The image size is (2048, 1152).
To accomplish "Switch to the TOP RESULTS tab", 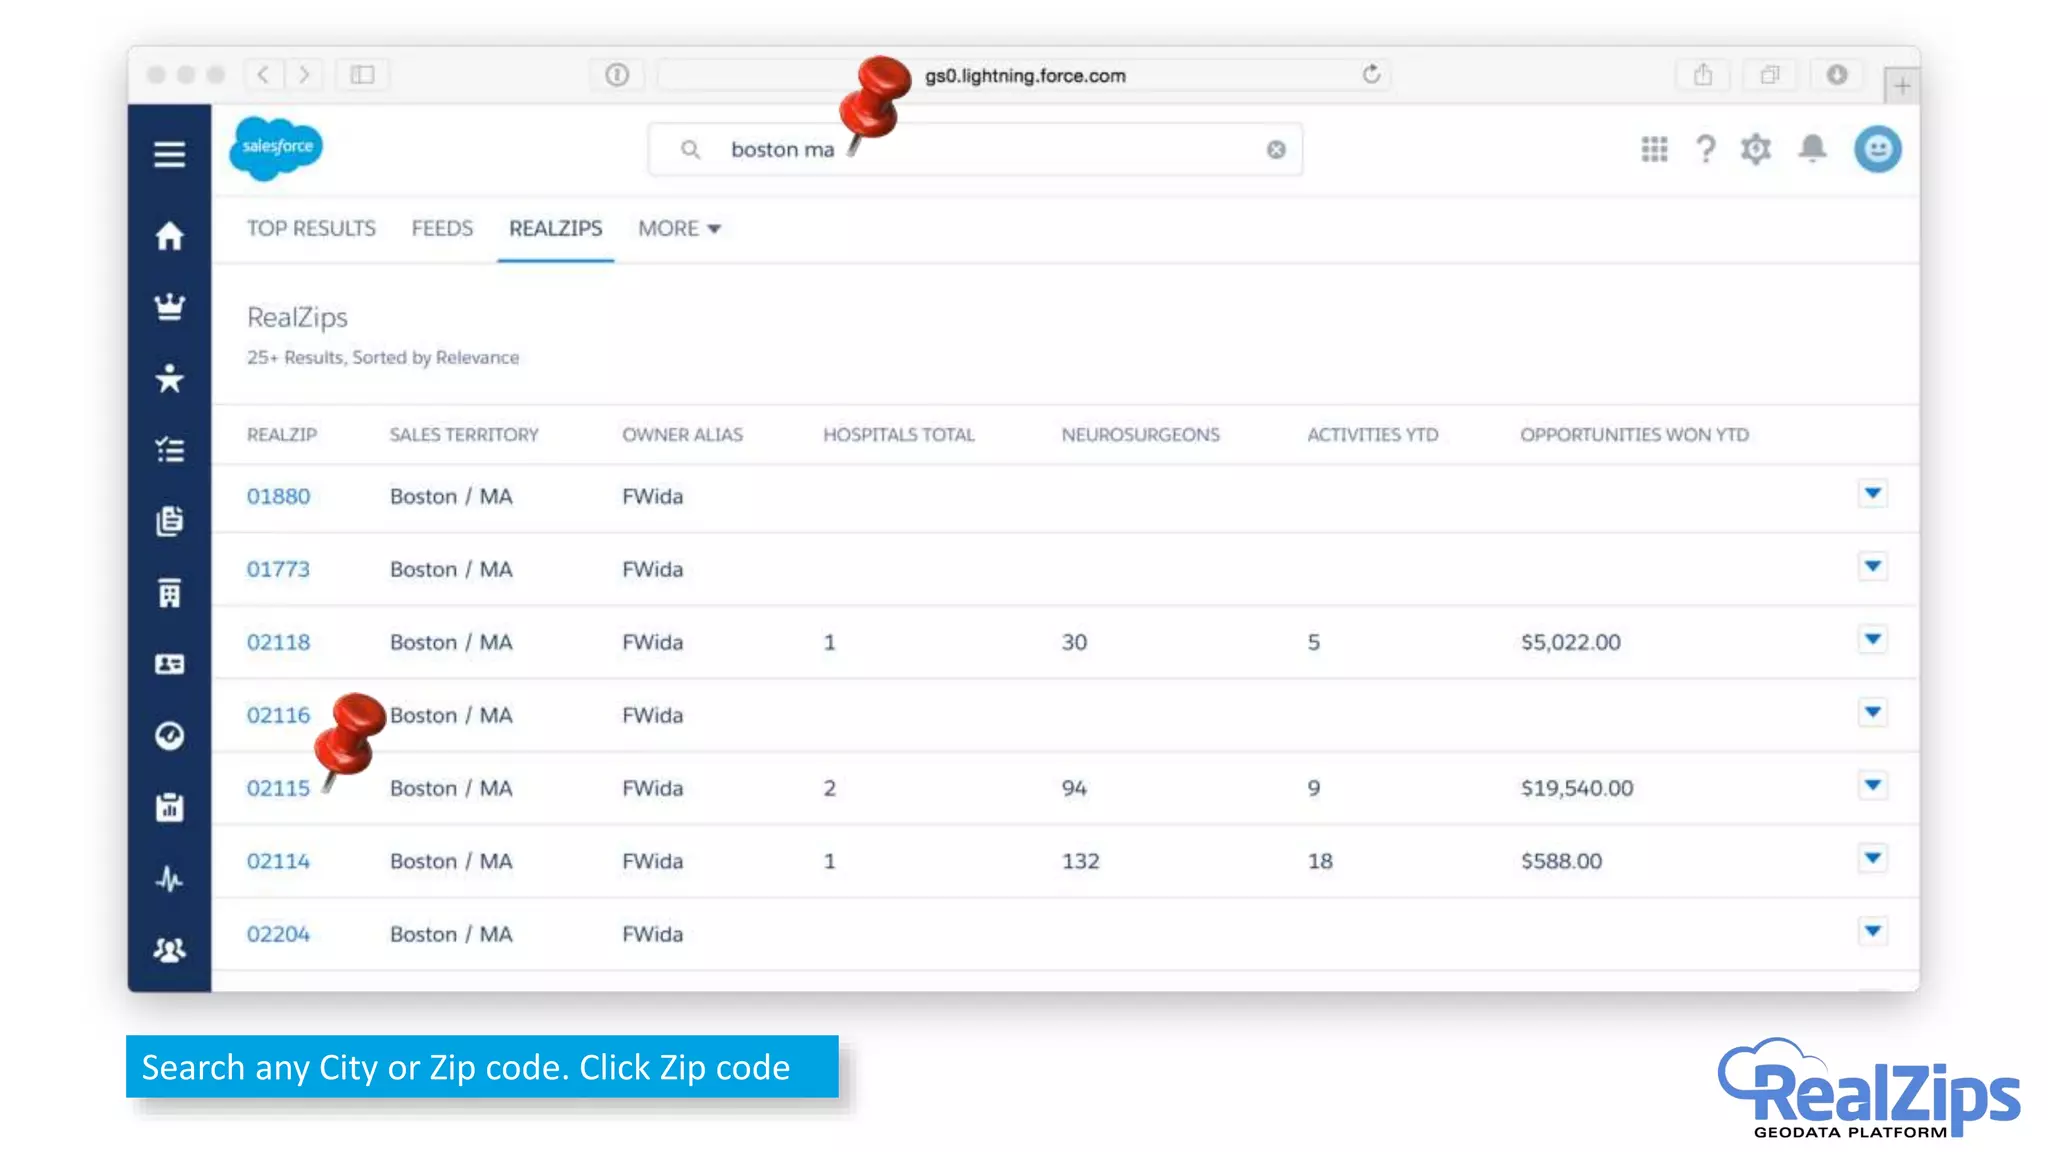I will [311, 229].
